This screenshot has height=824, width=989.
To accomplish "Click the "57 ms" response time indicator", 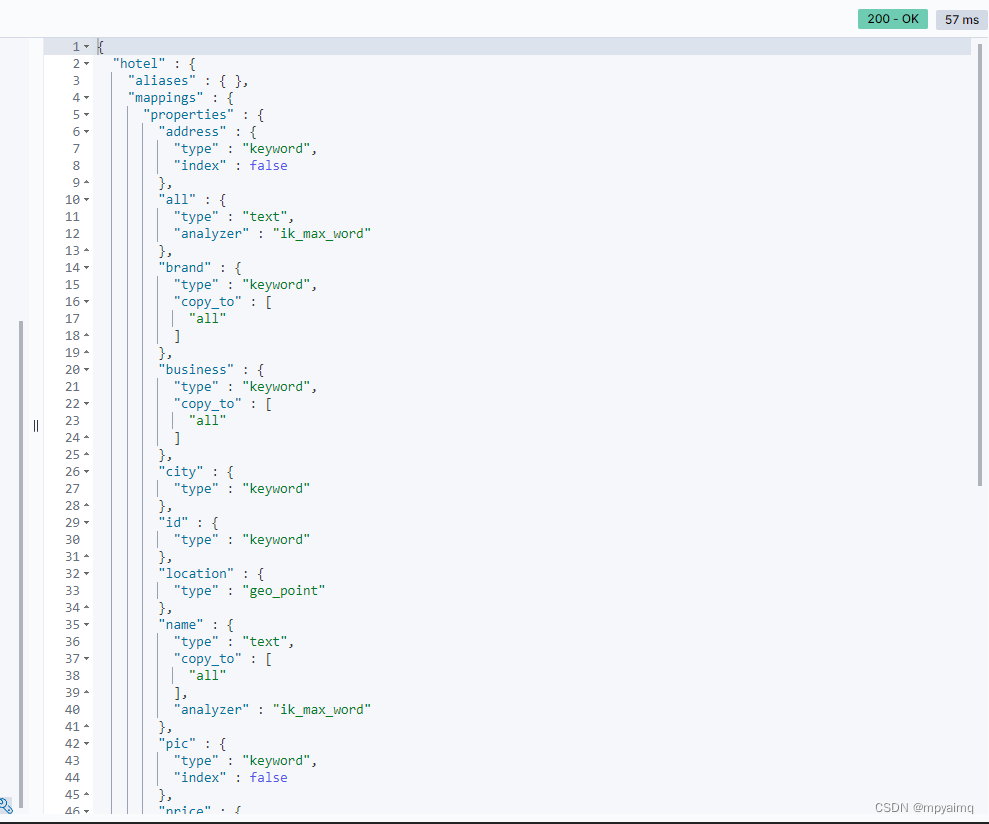I will (x=960, y=19).
